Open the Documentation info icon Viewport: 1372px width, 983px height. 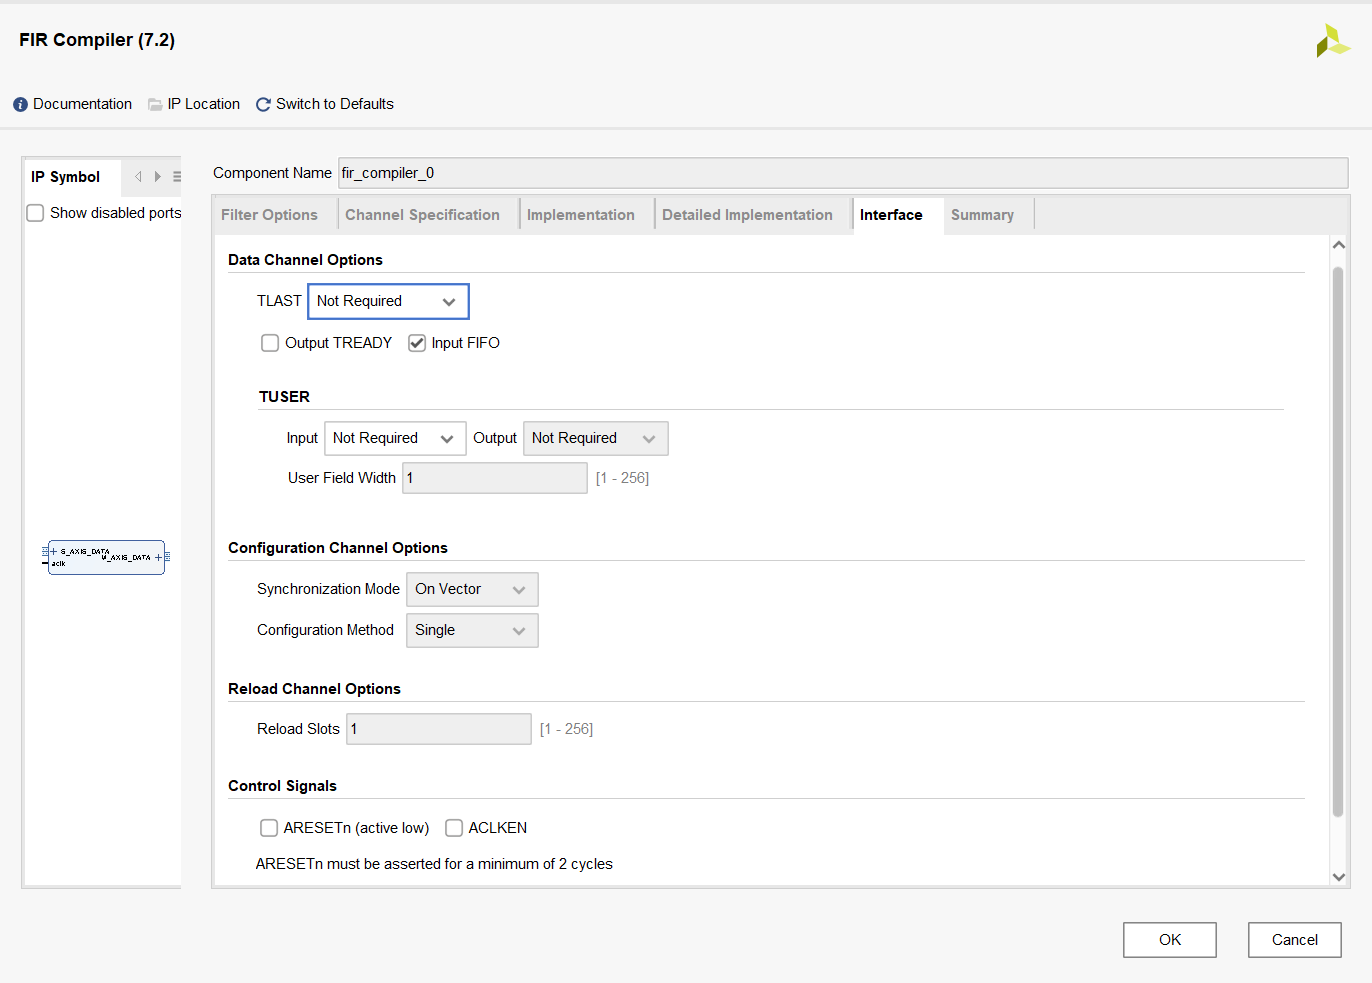point(20,104)
